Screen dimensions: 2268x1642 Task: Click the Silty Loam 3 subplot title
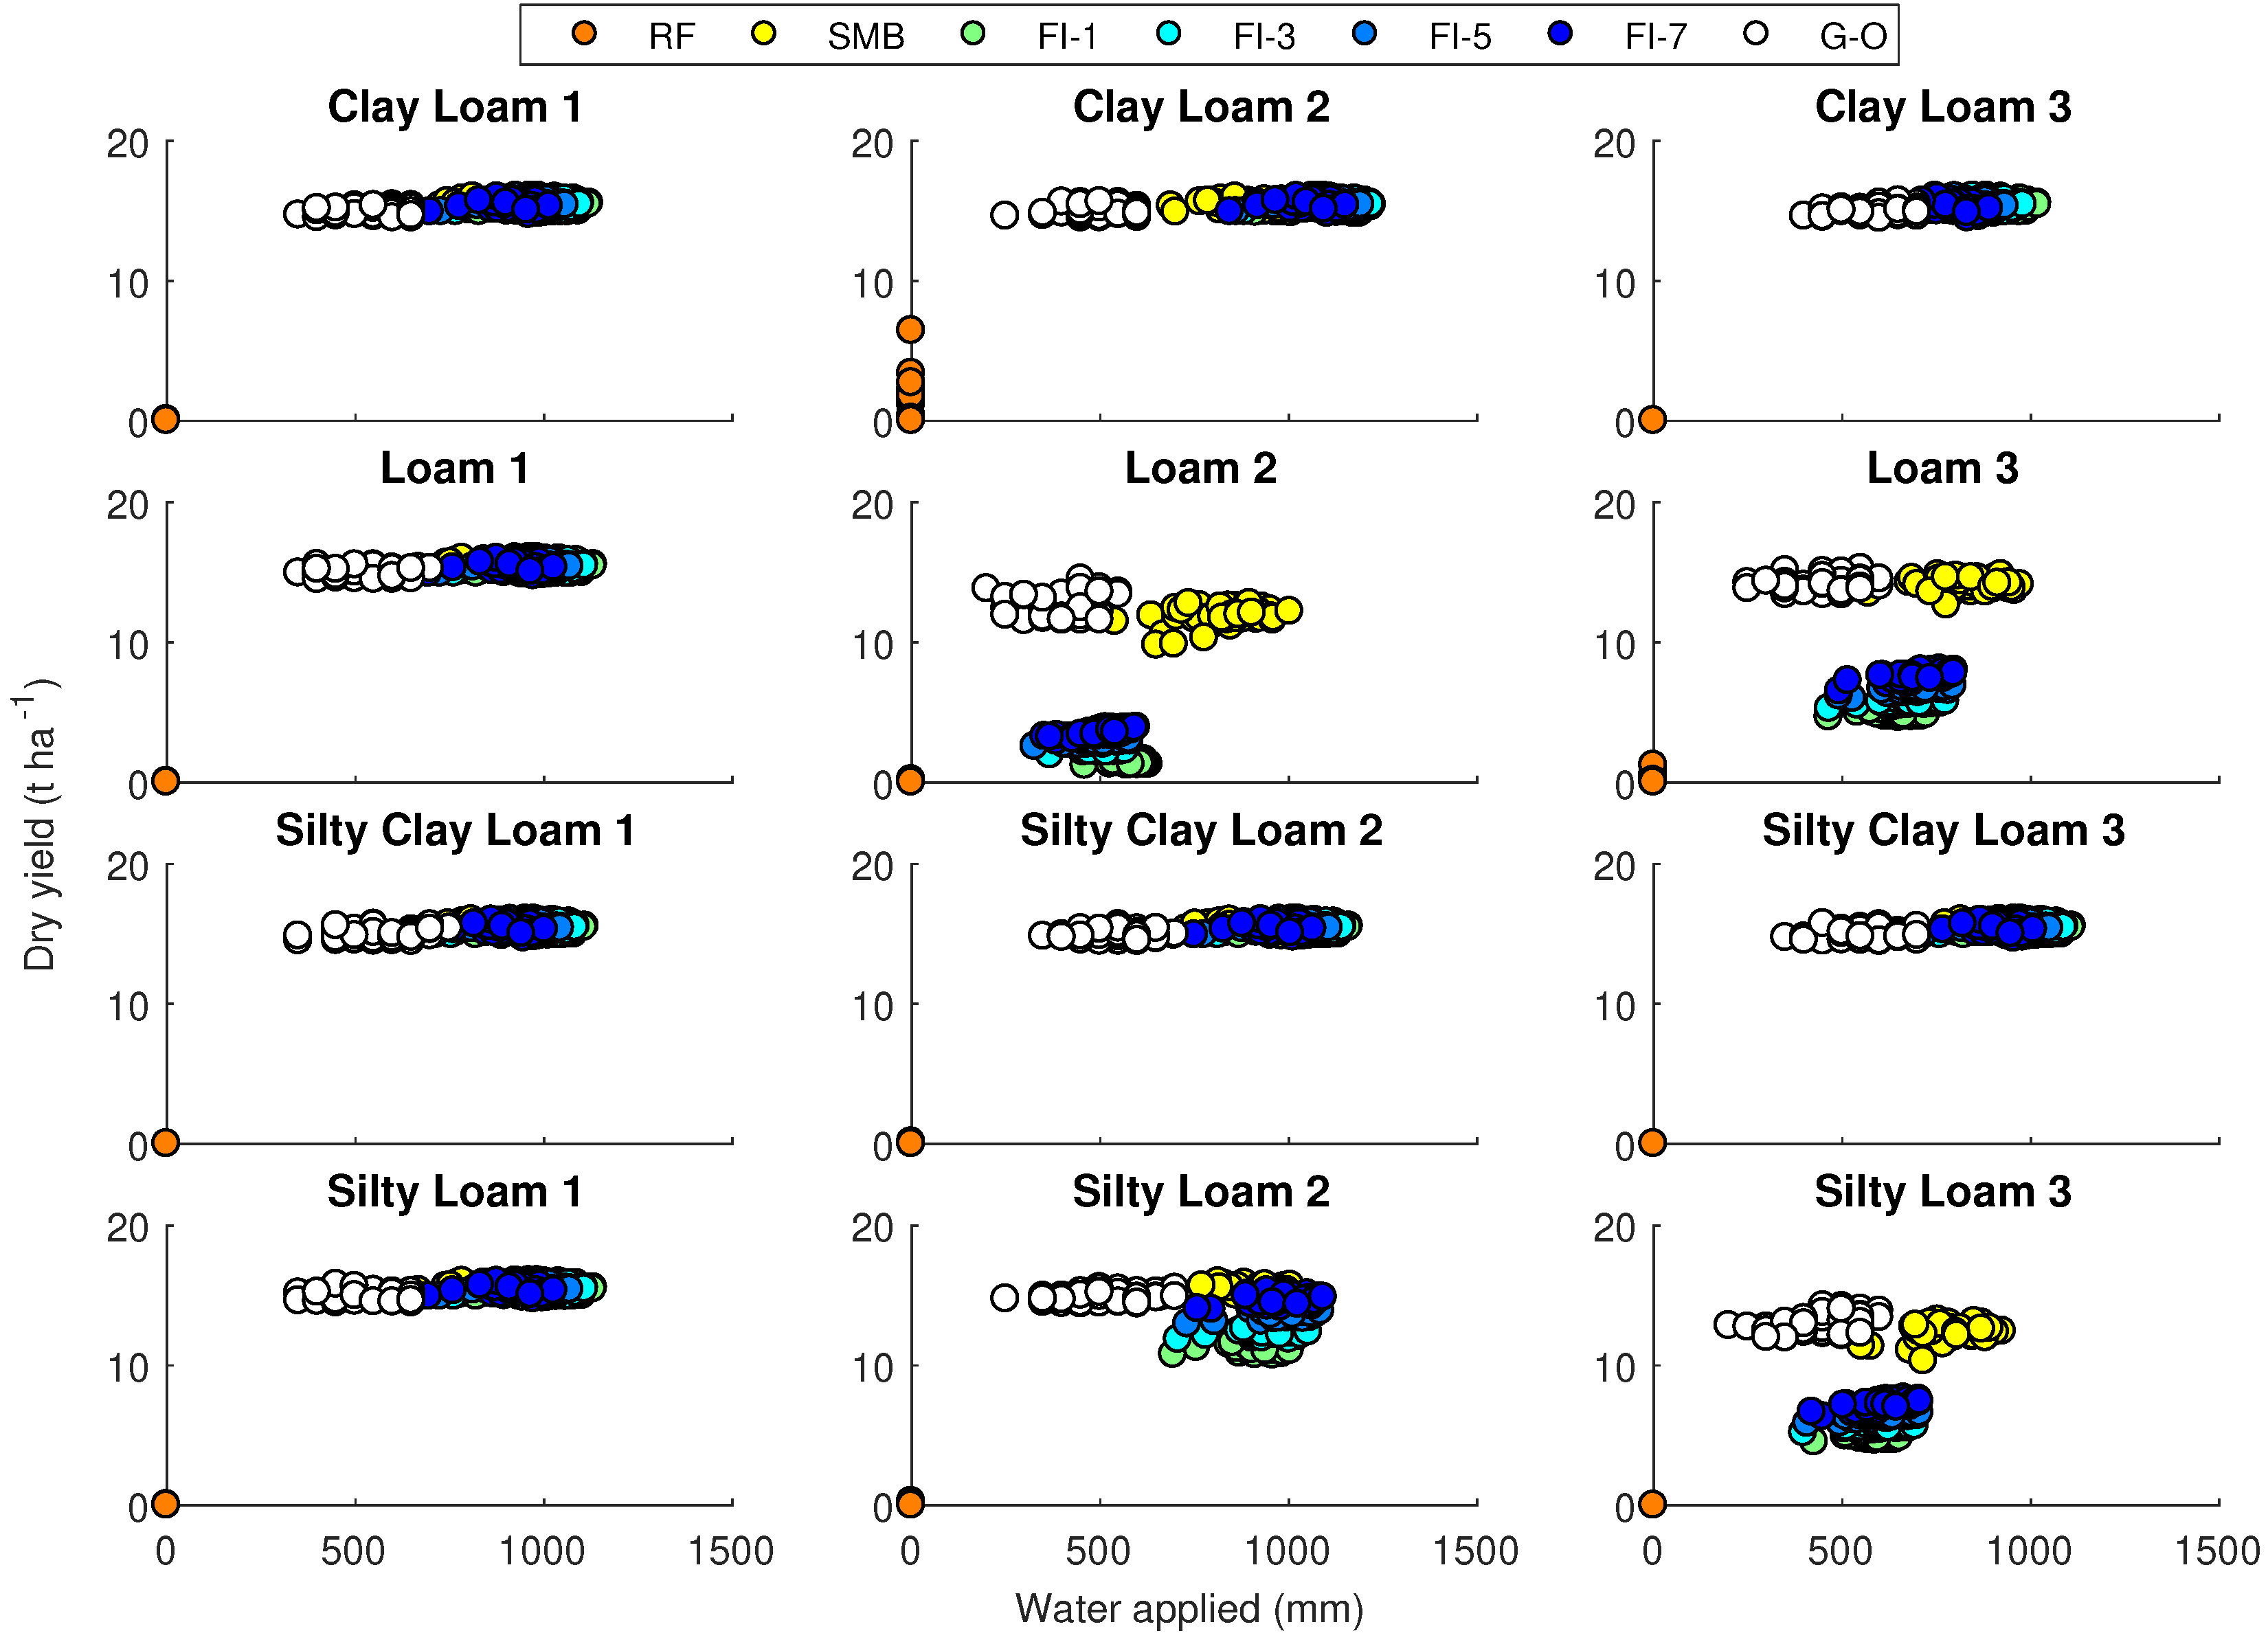pos(1942,1191)
